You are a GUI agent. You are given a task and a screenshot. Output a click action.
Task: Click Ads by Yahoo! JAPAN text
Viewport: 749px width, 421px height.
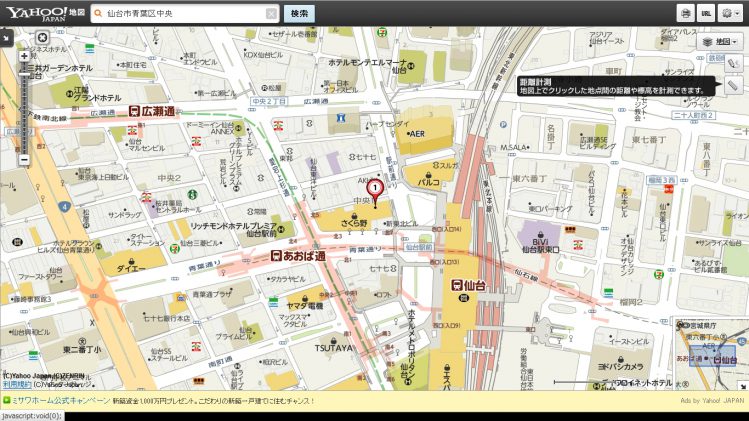(712, 400)
